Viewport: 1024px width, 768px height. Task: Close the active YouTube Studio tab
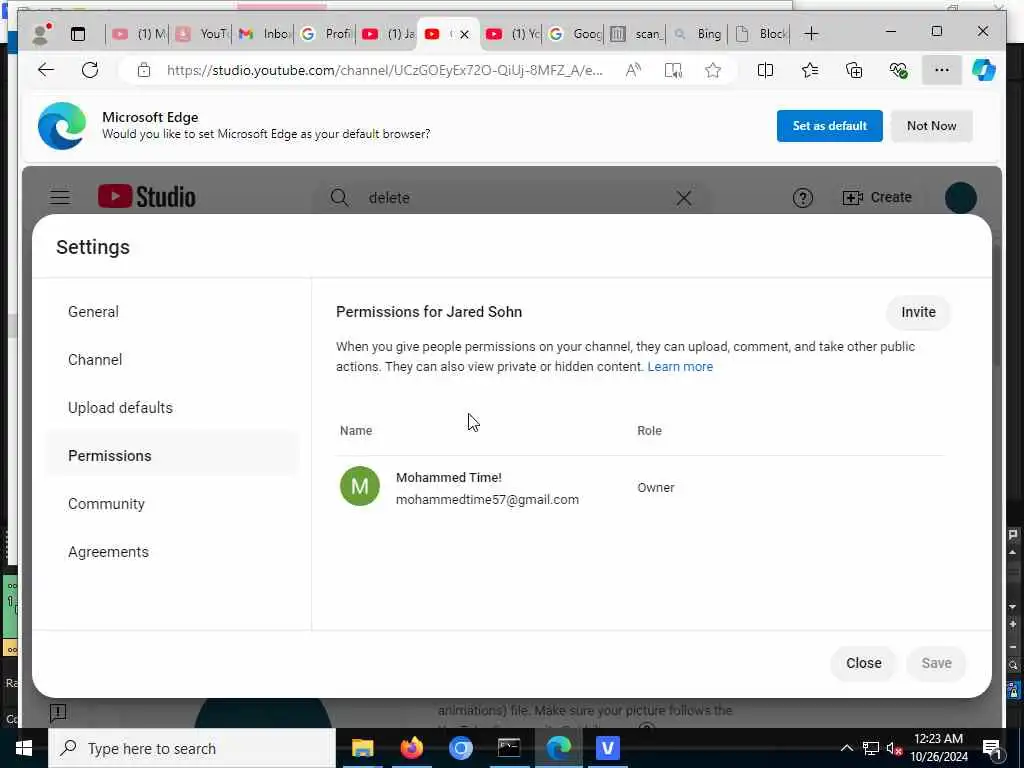[464, 35]
